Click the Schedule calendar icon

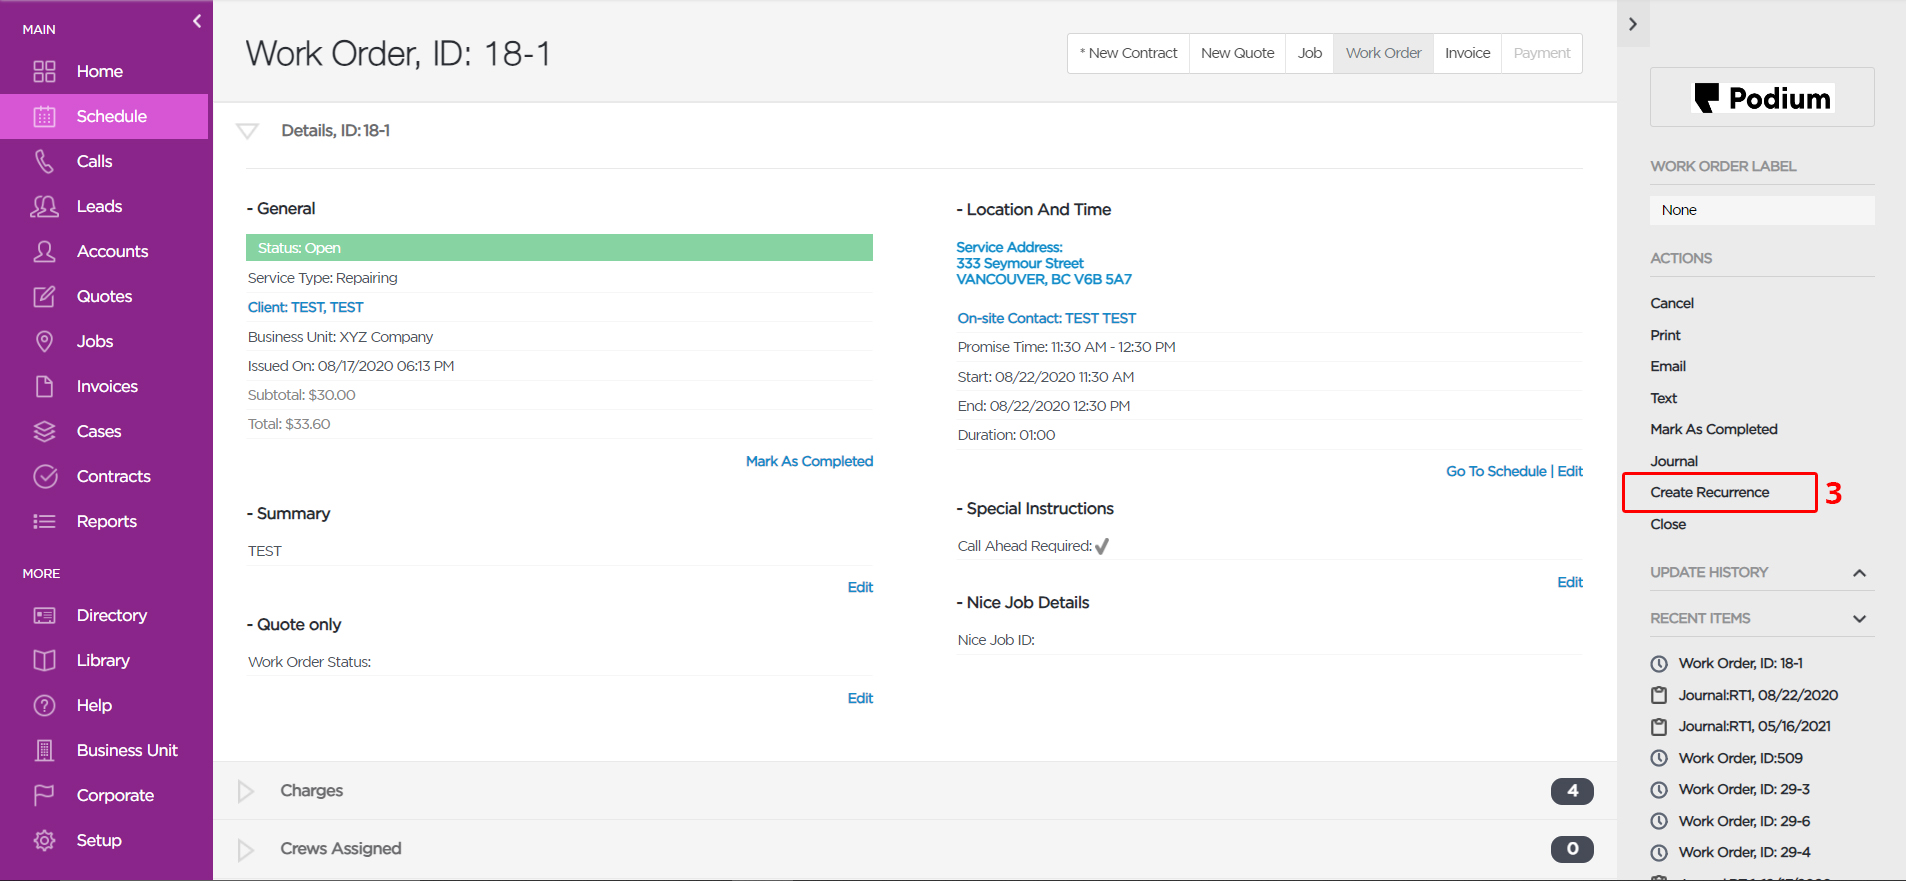(x=44, y=116)
